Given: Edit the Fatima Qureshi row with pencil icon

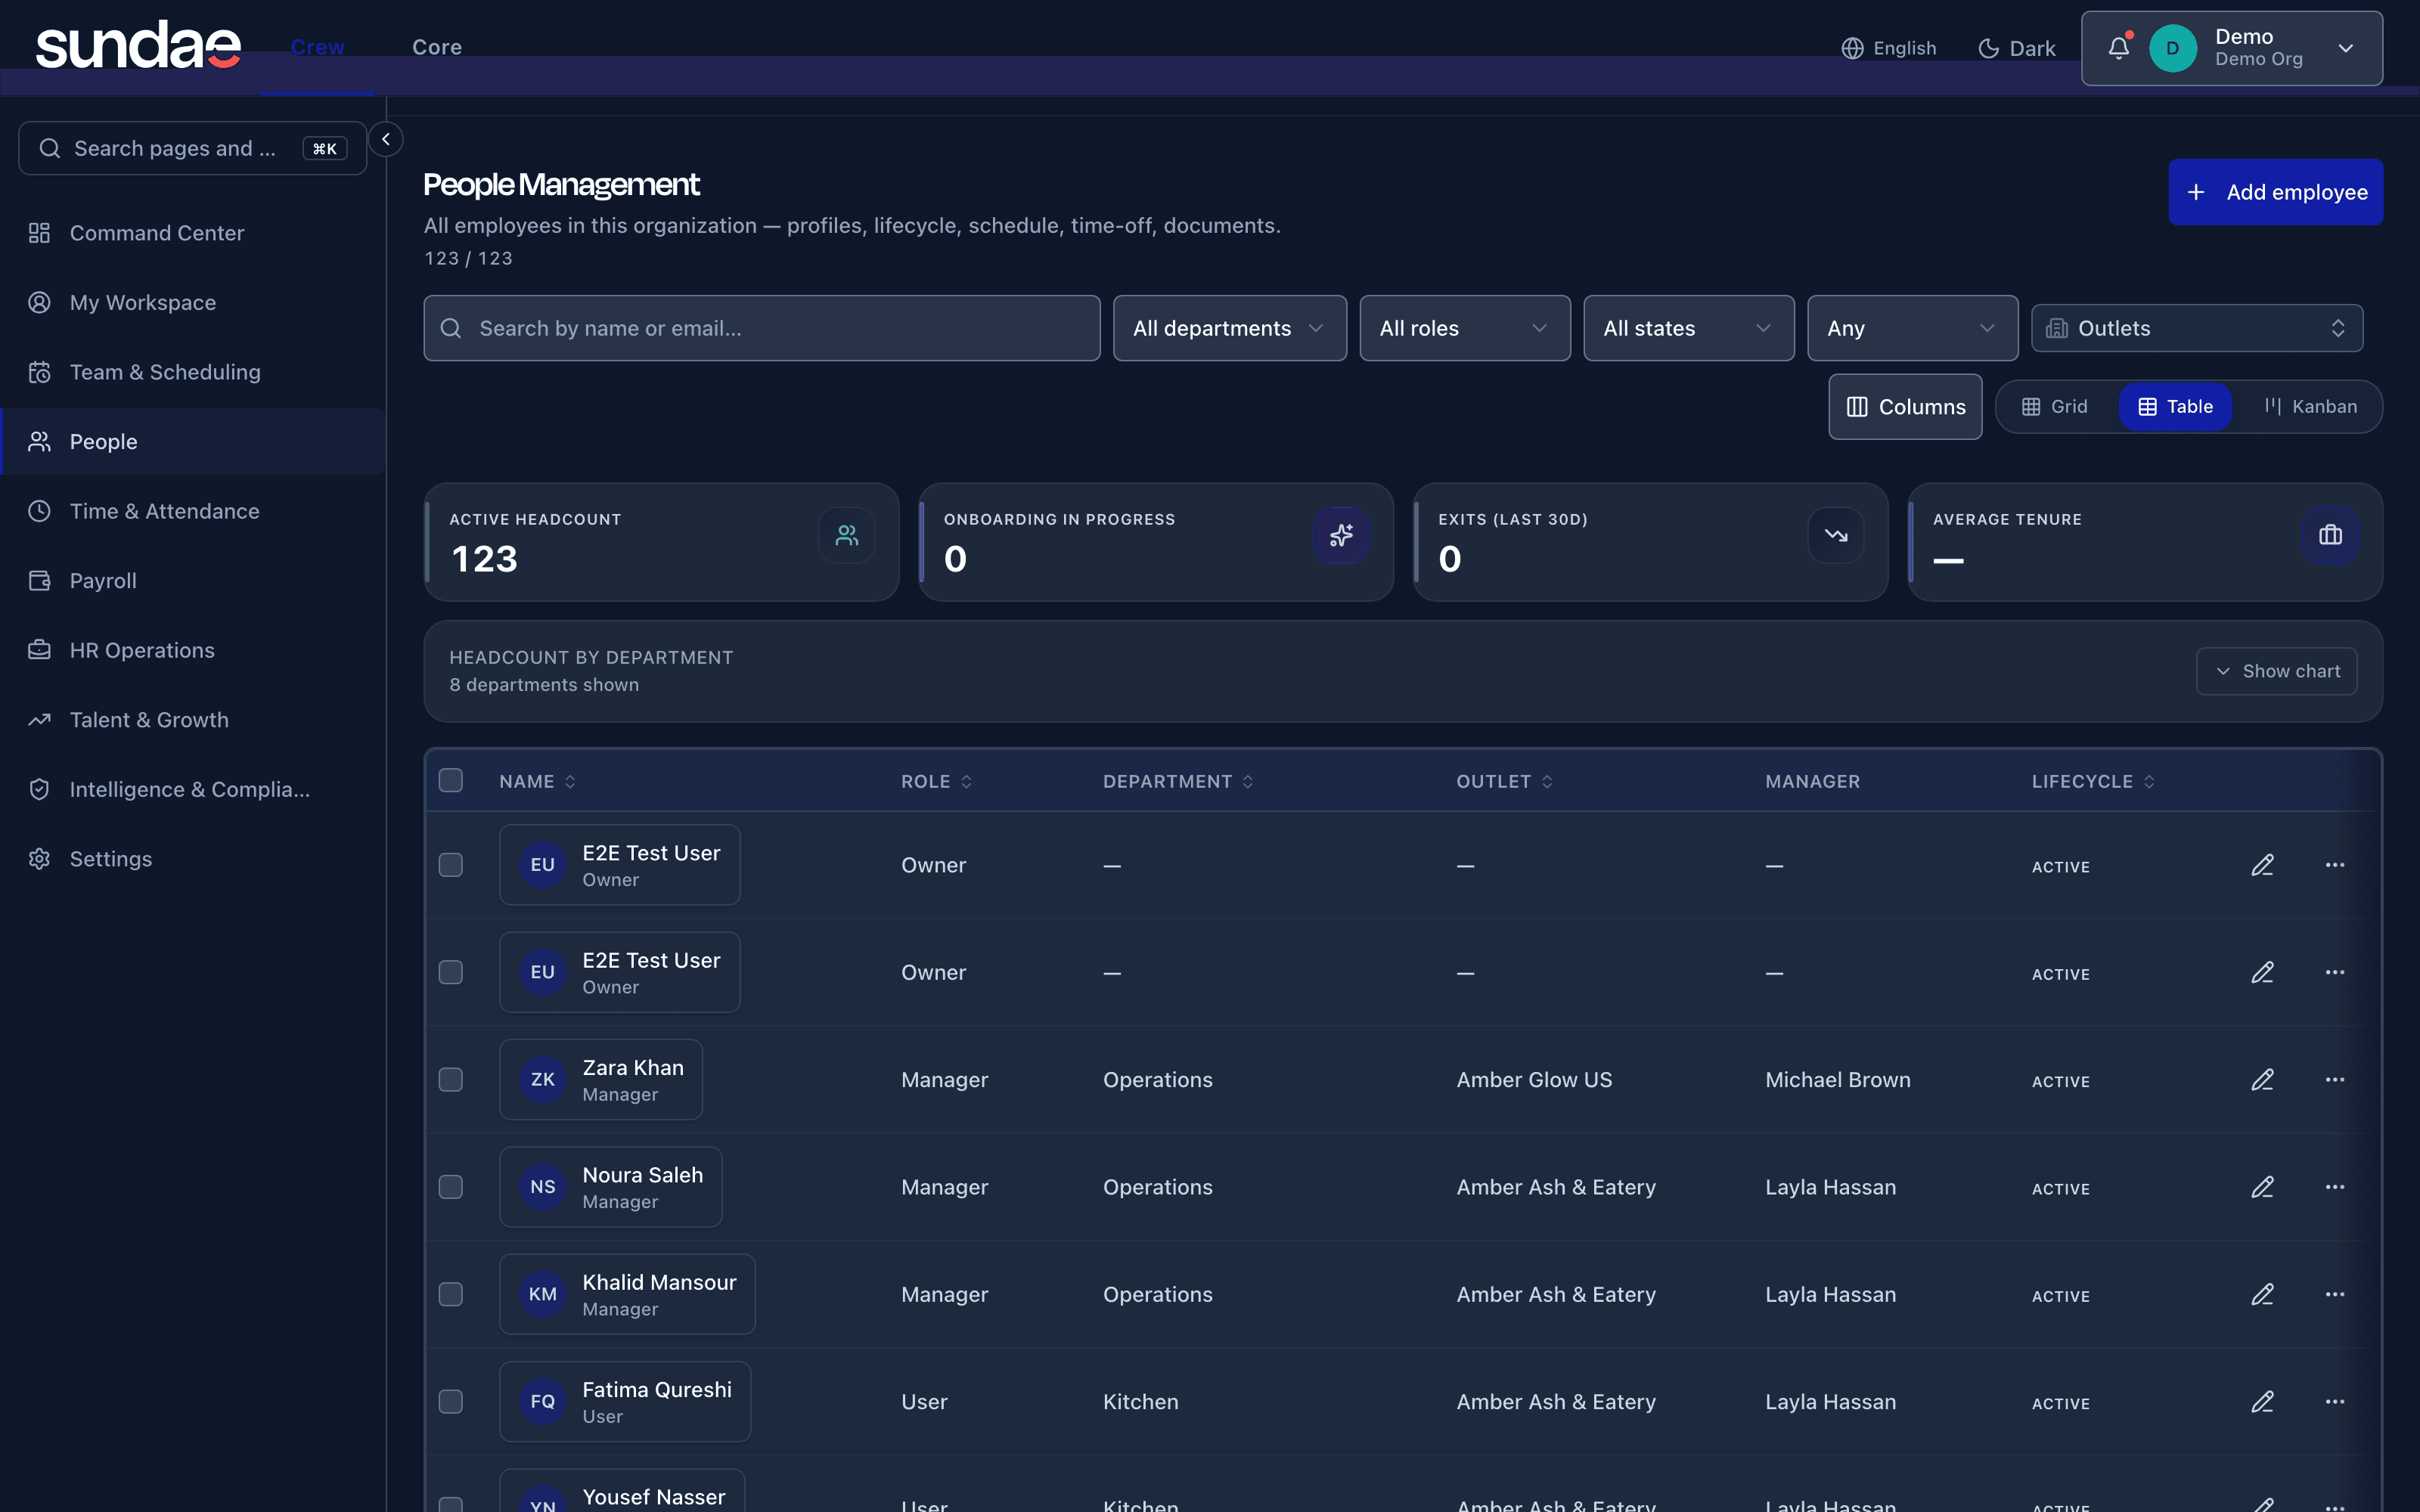Looking at the screenshot, I should coord(2263,1402).
